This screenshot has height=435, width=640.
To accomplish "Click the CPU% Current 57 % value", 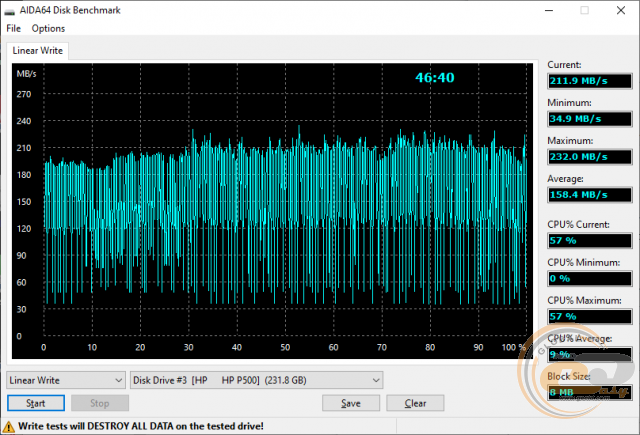I will coord(590,240).
